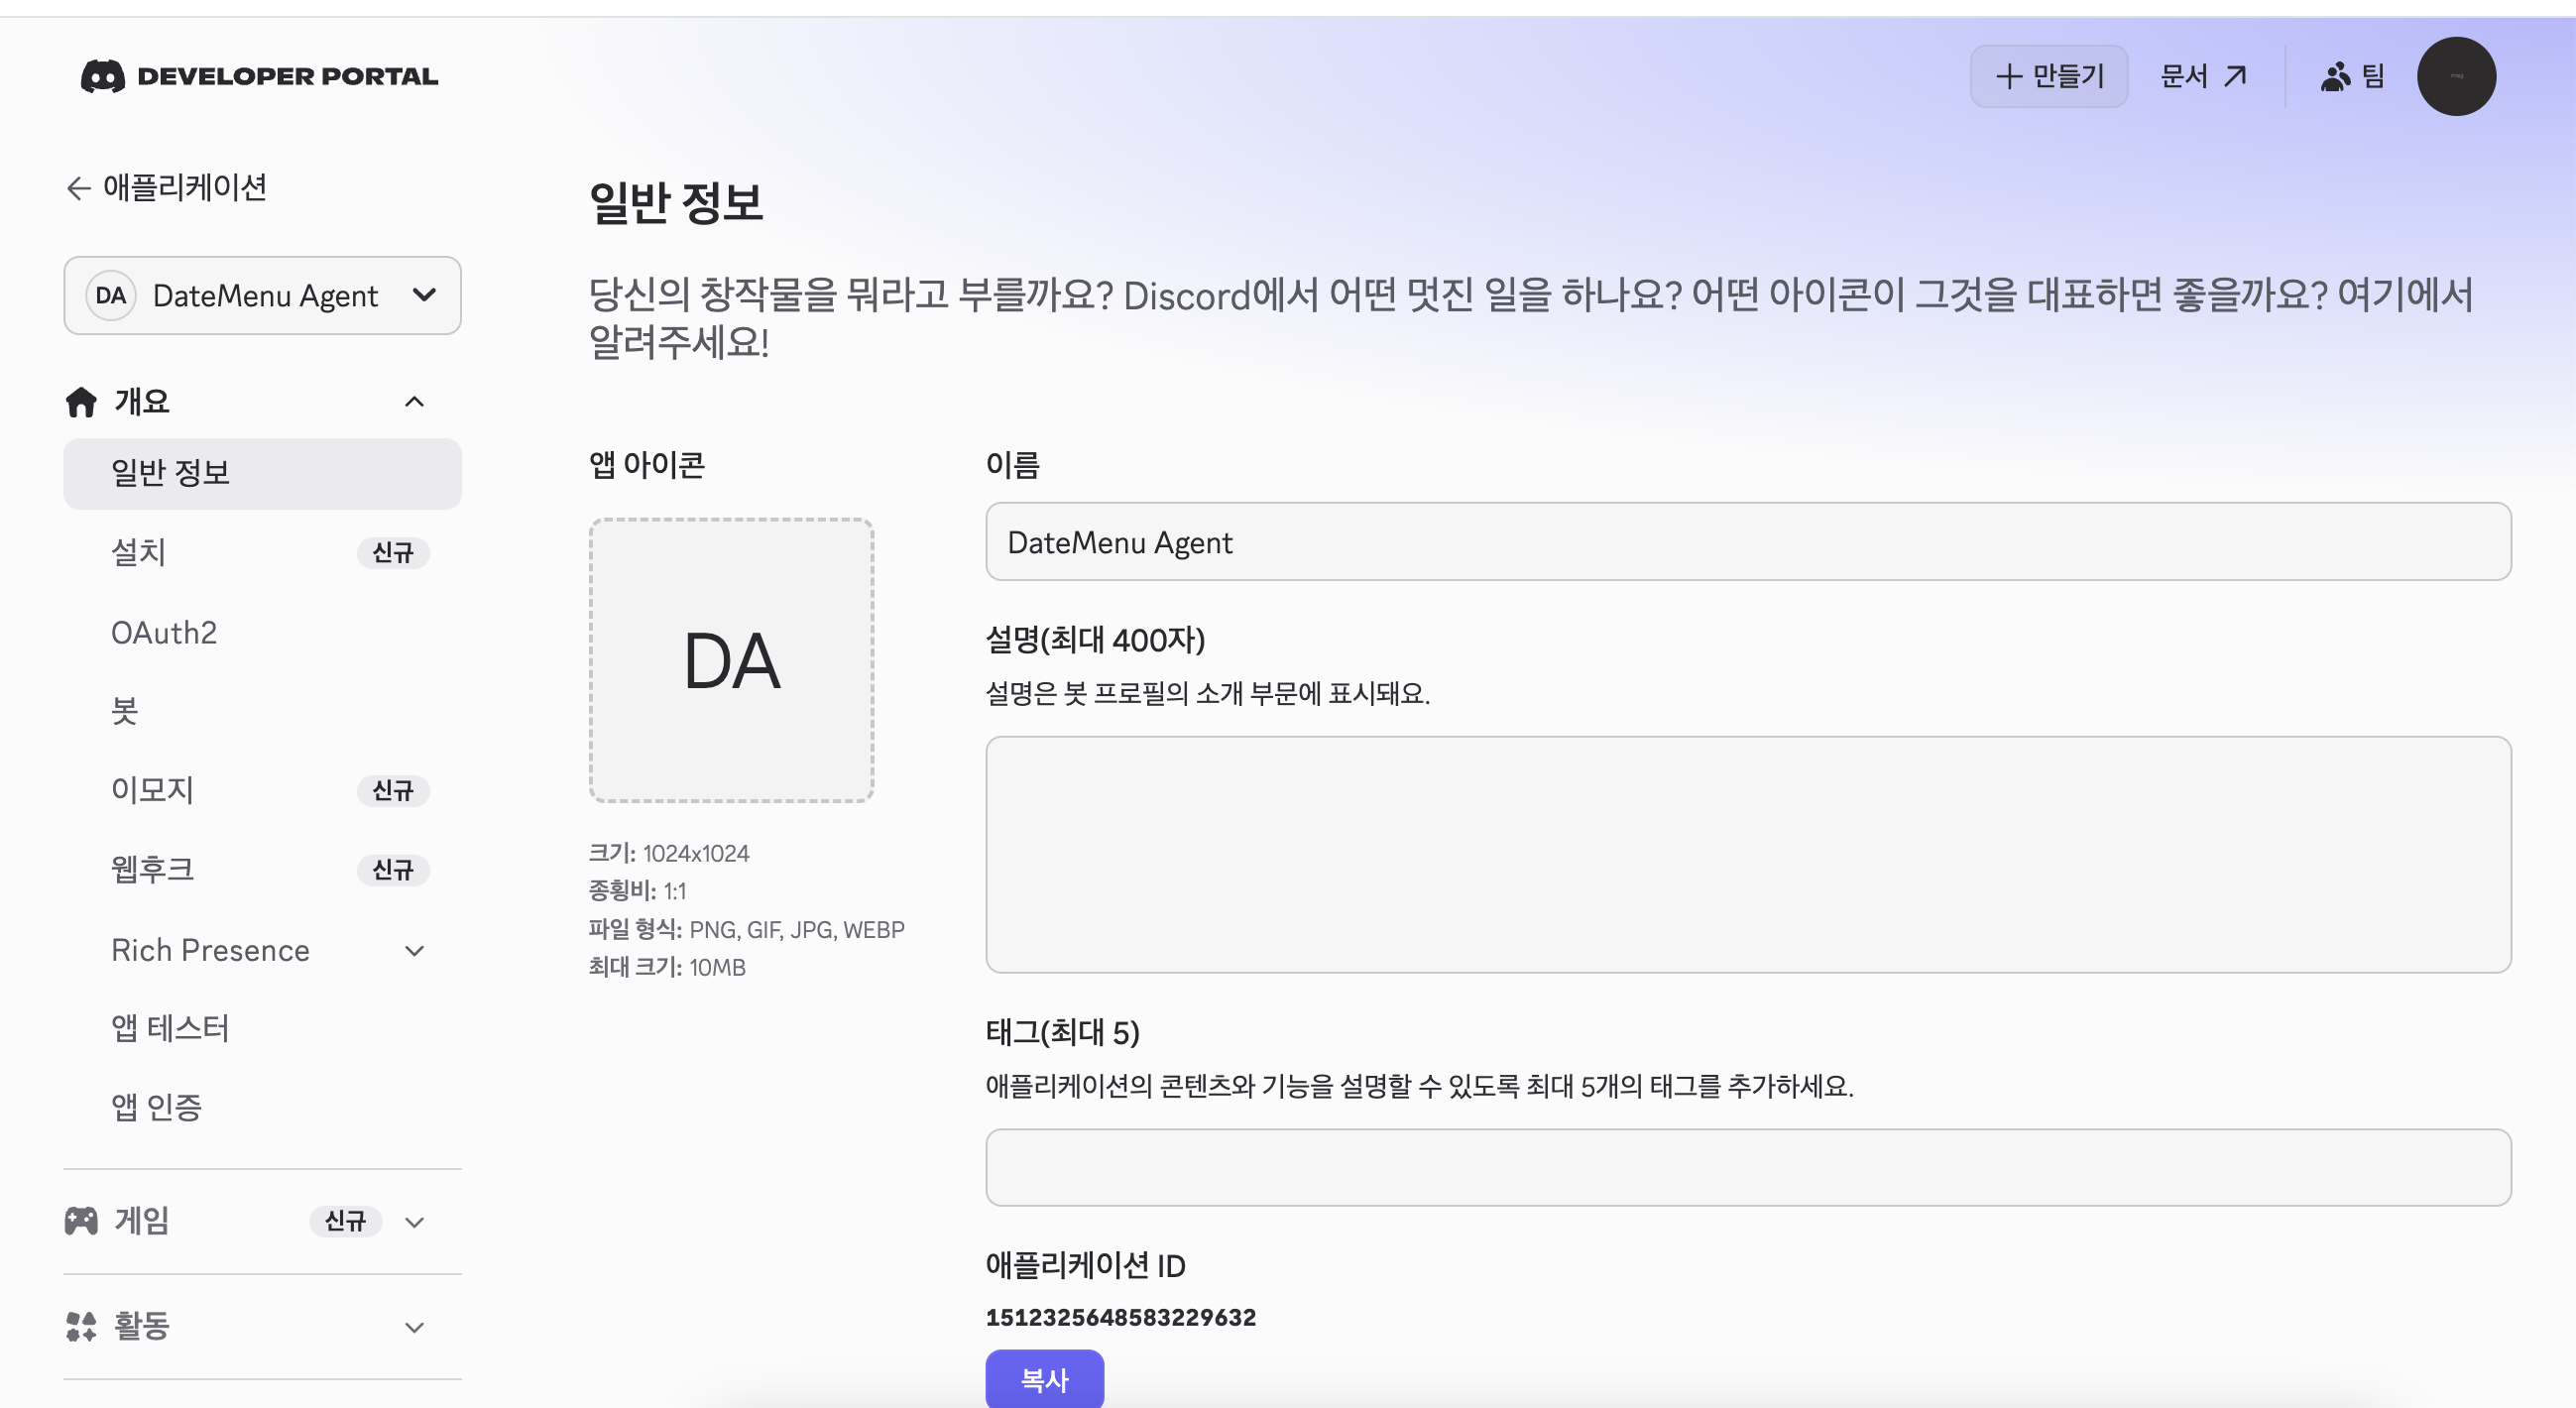
Task: Collapse the 개요 section chevron
Action: (414, 402)
